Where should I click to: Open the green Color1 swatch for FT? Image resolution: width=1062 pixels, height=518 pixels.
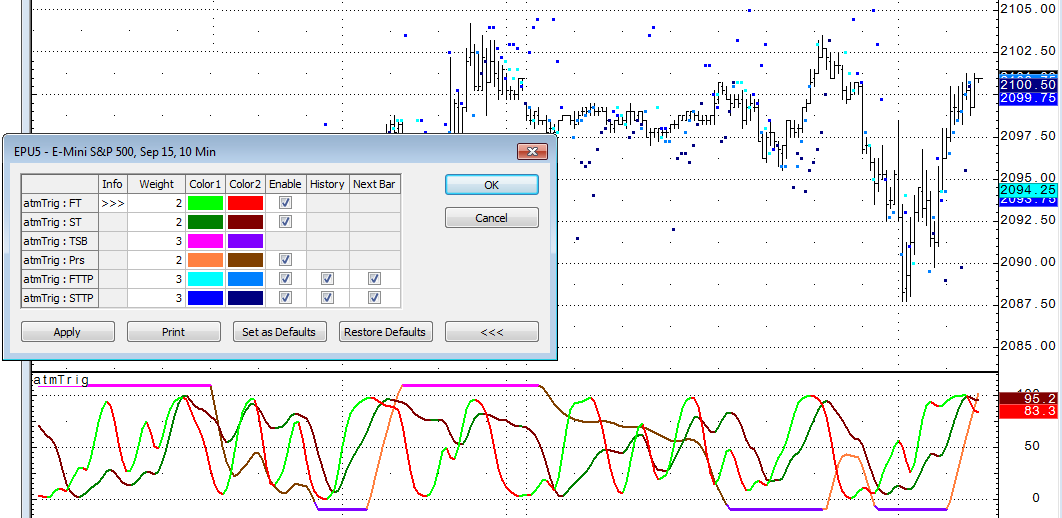[x=204, y=203]
